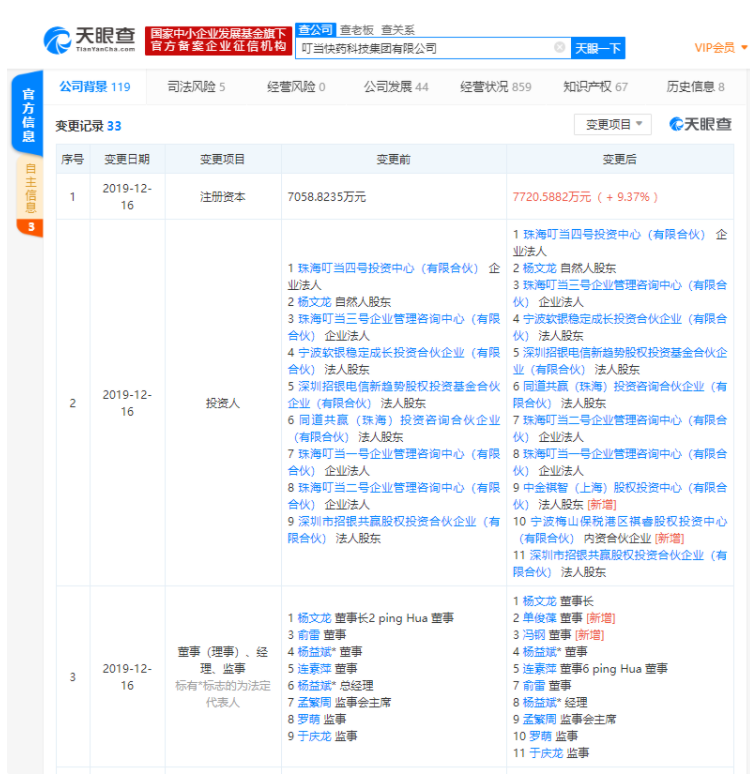Open 杨益斌 经理 link in 变更后 column
750x775 pixels.
542,702
